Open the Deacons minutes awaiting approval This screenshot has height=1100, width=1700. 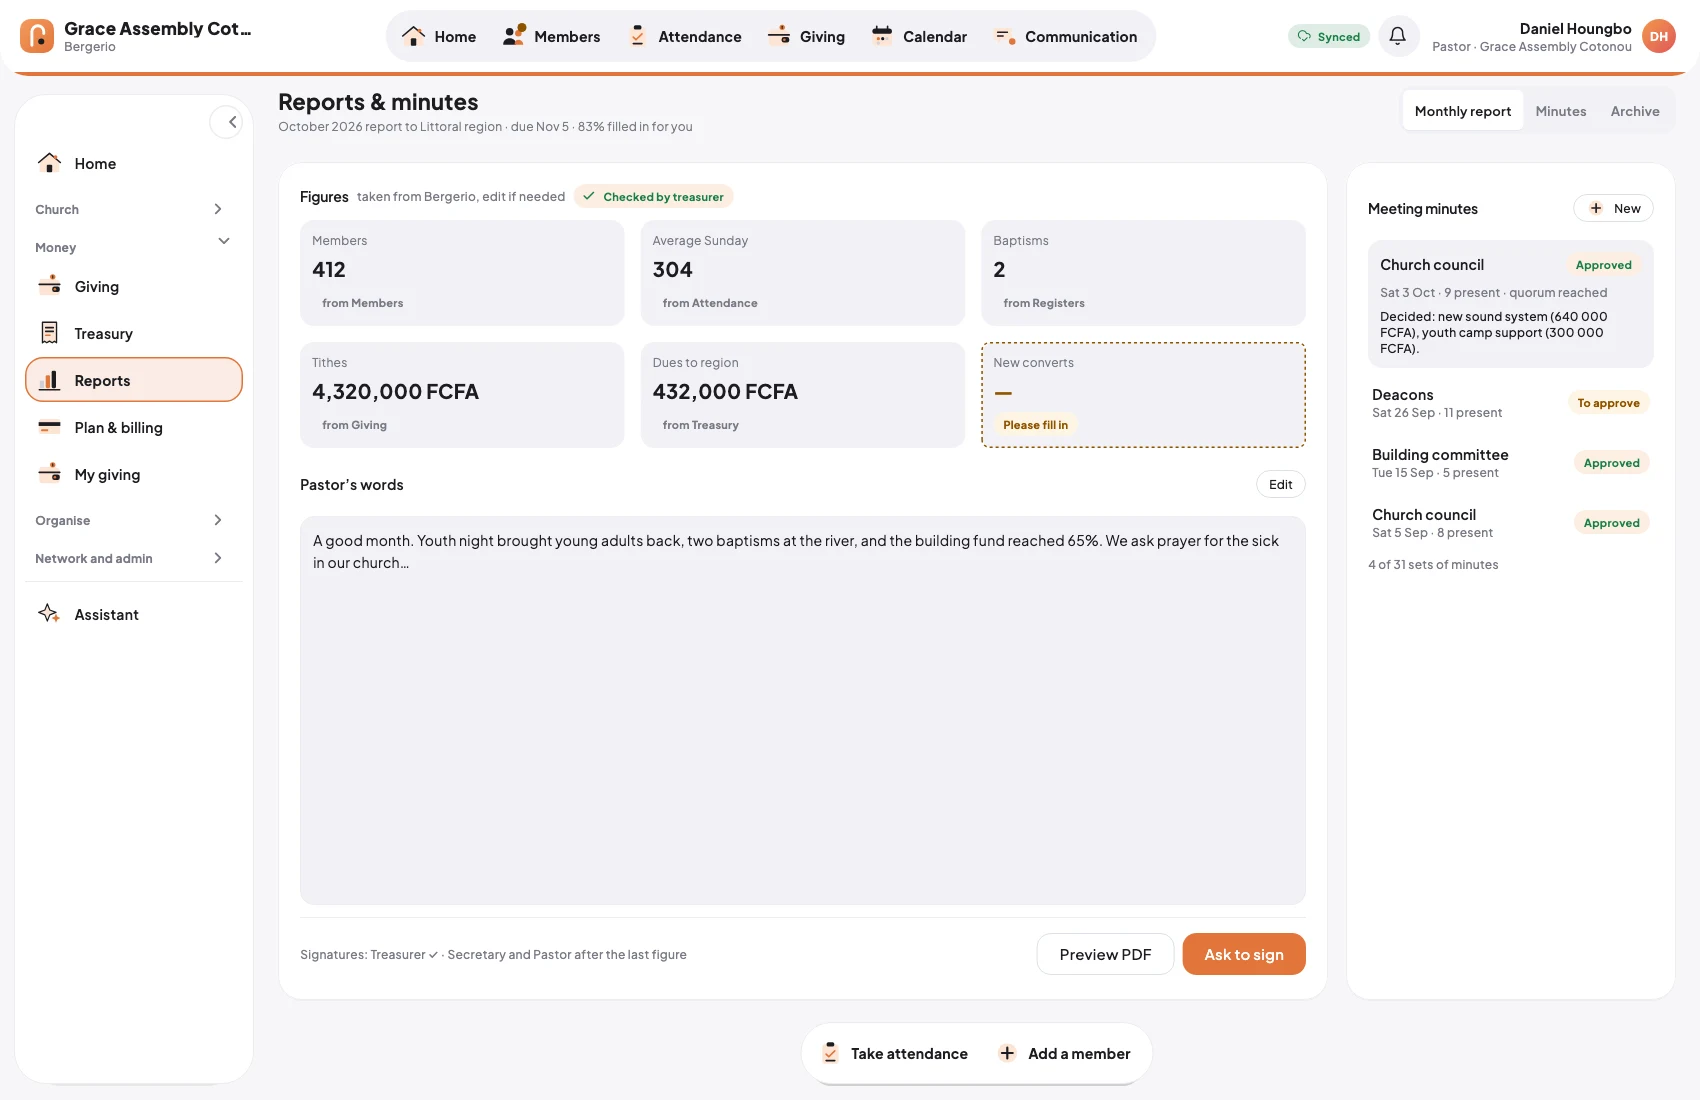coord(1510,403)
